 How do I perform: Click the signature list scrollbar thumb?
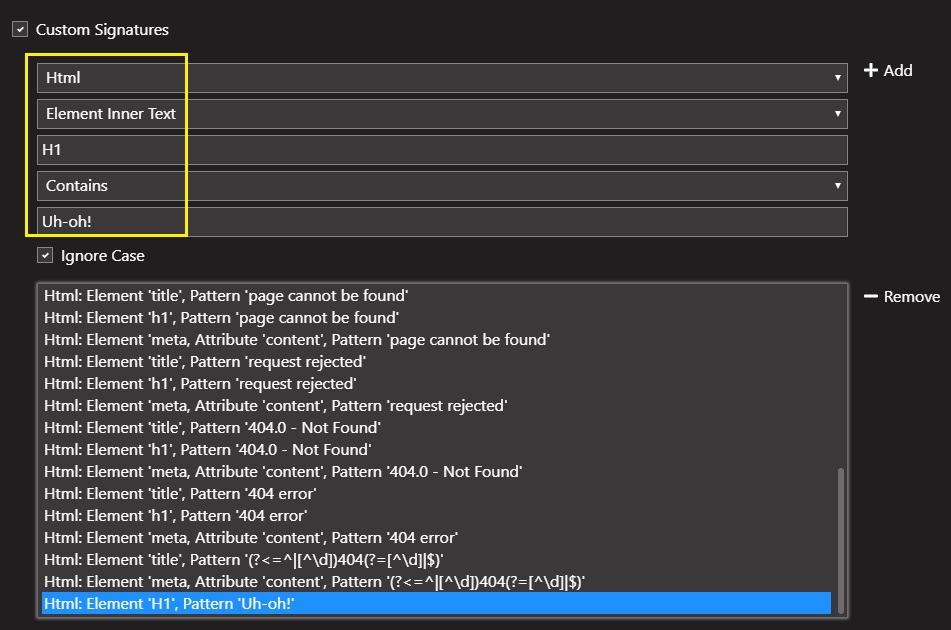[840, 538]
